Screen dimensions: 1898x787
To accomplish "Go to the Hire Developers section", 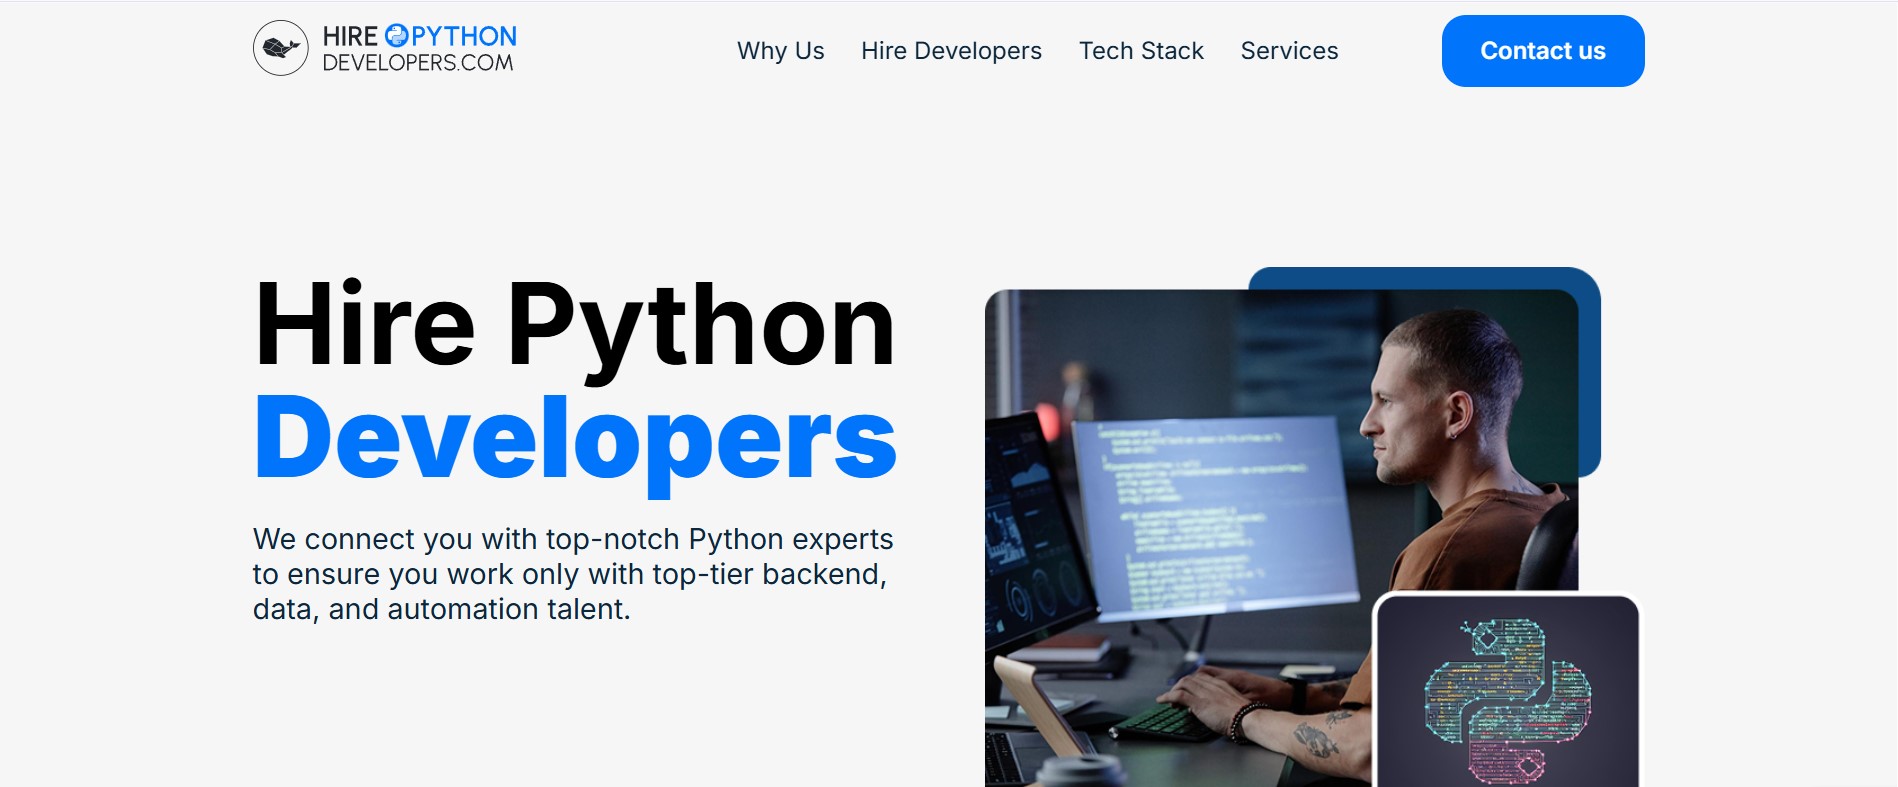I will tap(951, 51).
